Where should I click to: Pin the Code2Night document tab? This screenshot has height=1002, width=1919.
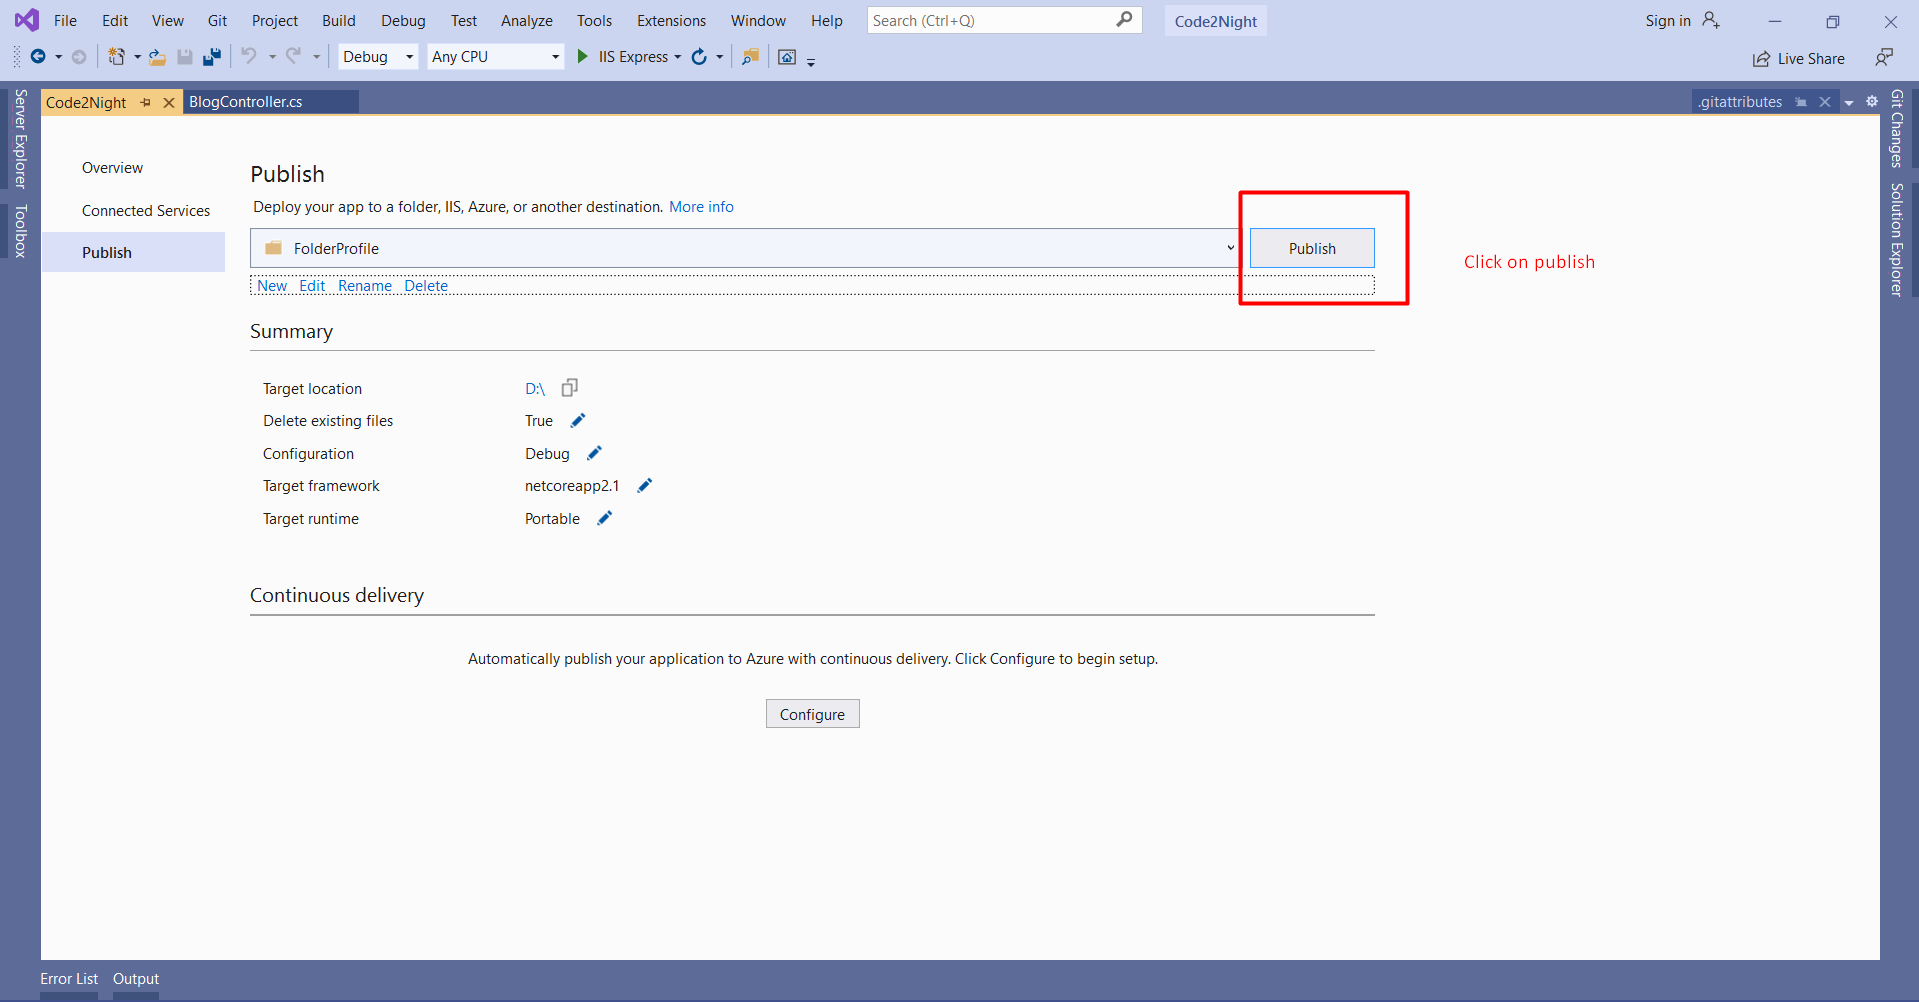(146, 102)
